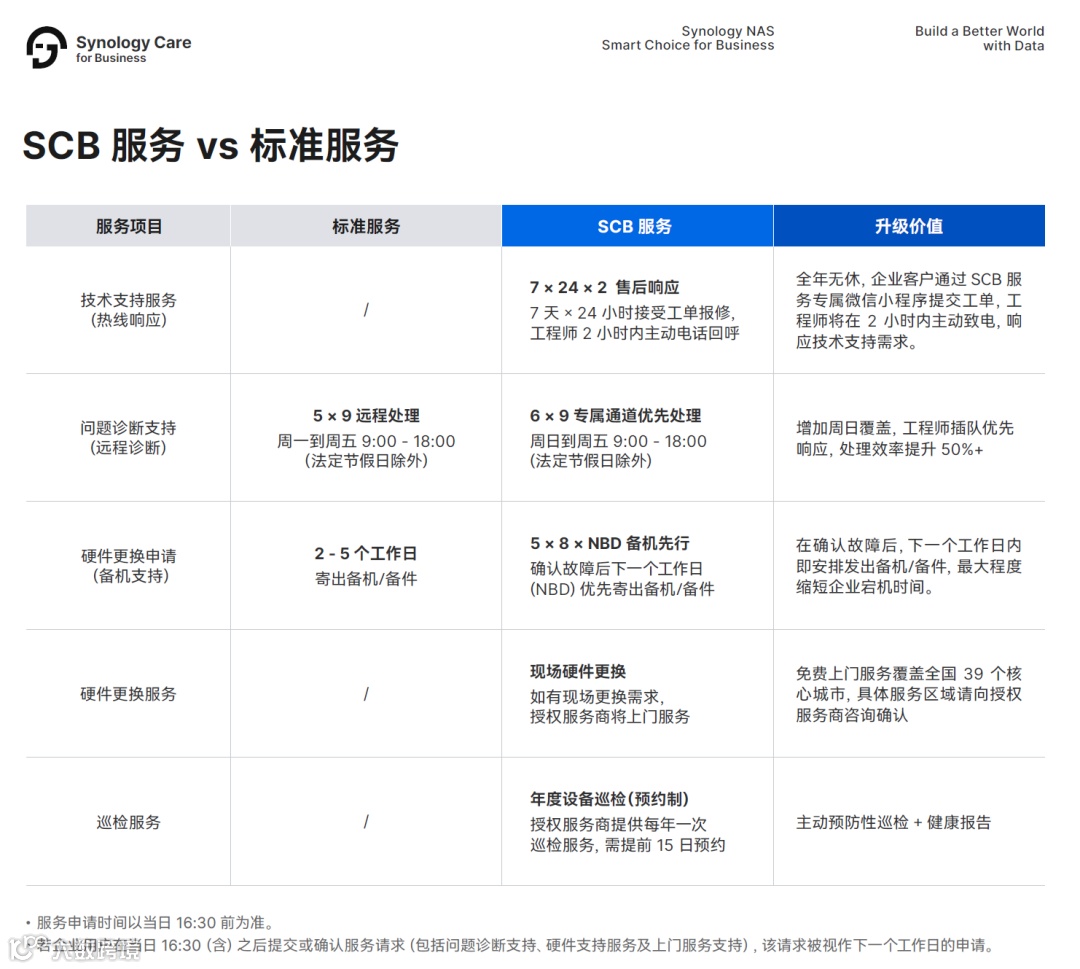Click the '年度设备巡检 (预约制)' title
This screenshot has width=1080, height=969.
pos(609,799)
